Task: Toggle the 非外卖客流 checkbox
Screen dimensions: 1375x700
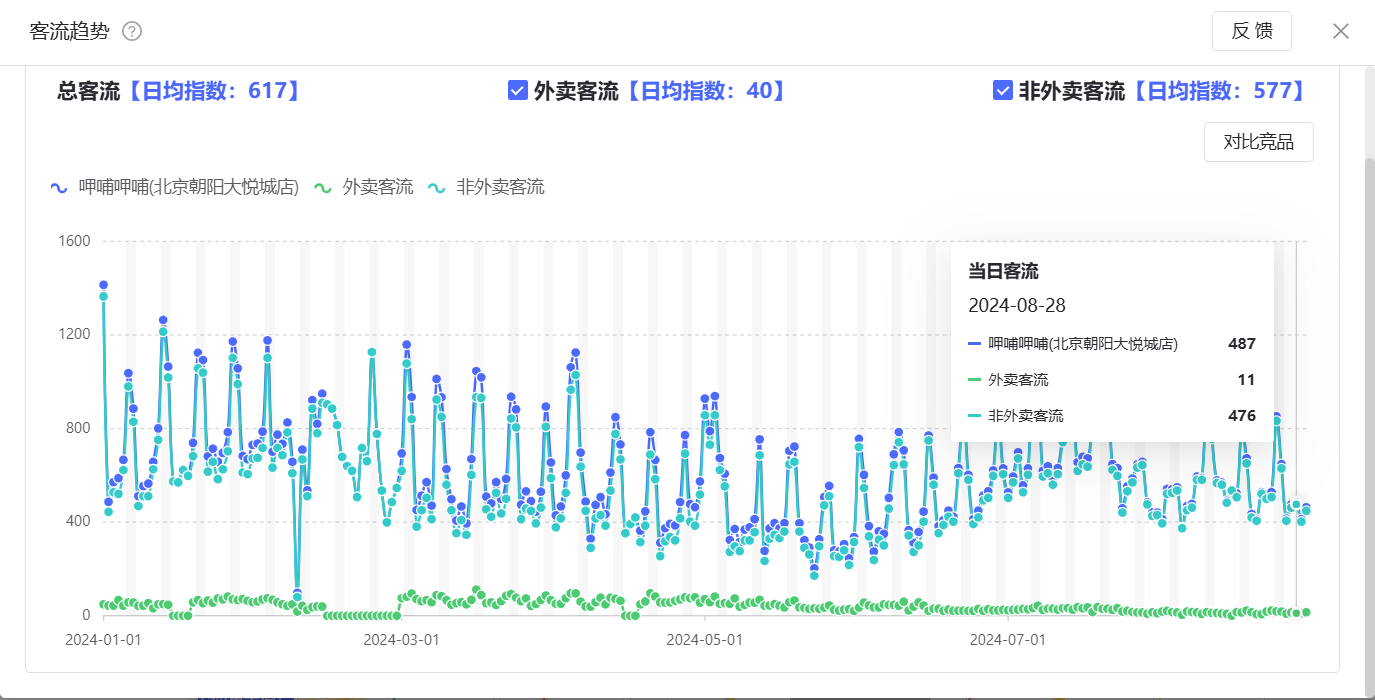Action: [1003, 91]
